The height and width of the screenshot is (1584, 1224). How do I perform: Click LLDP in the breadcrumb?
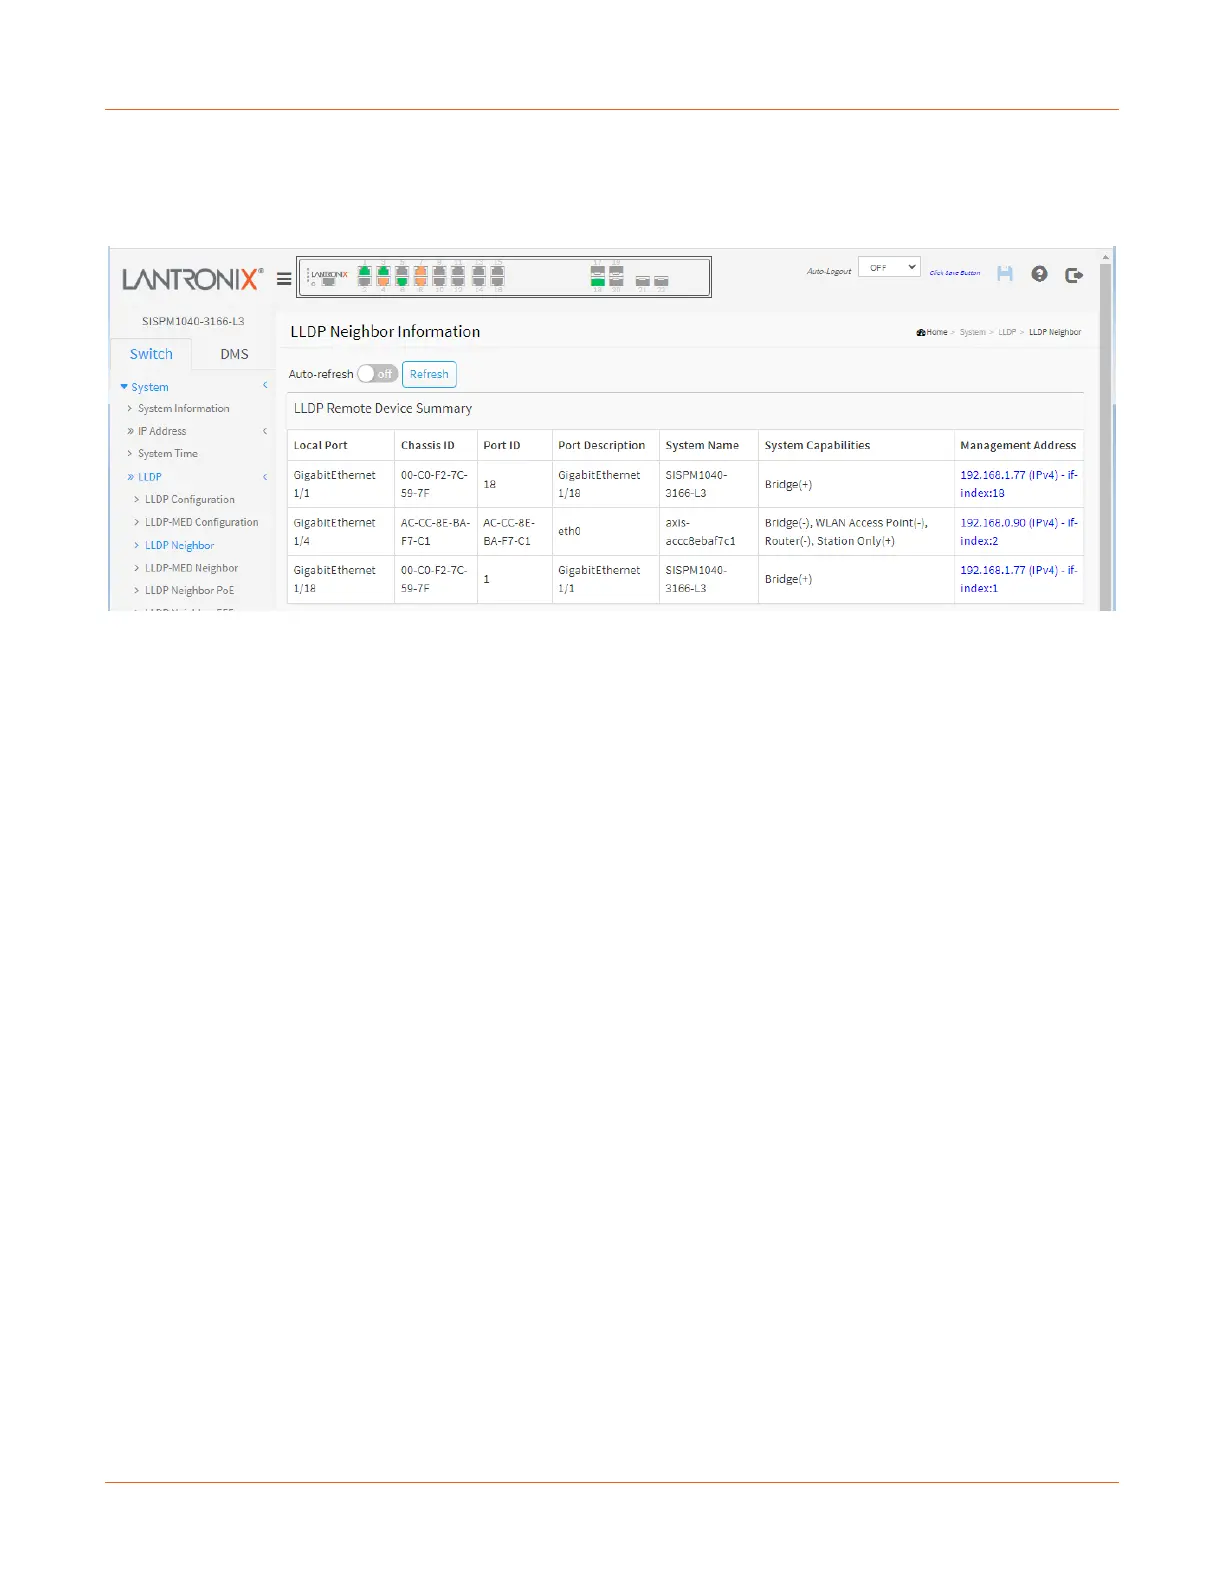click(x=1007, y=332)
